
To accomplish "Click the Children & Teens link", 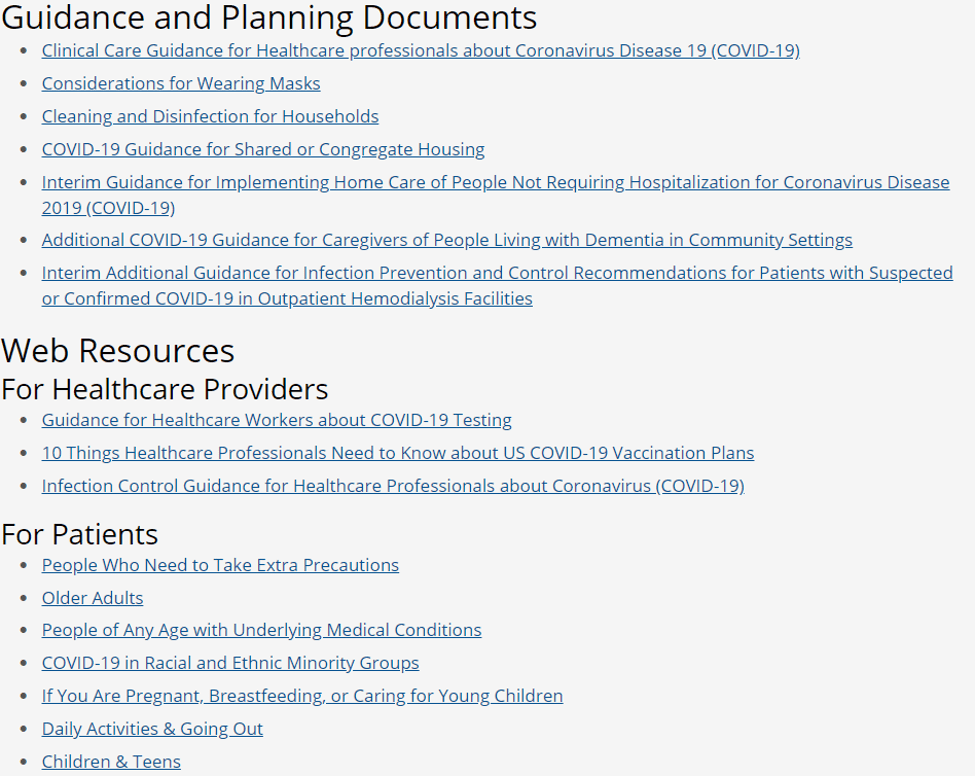I will pyautogui.click(x=111, y=763).
